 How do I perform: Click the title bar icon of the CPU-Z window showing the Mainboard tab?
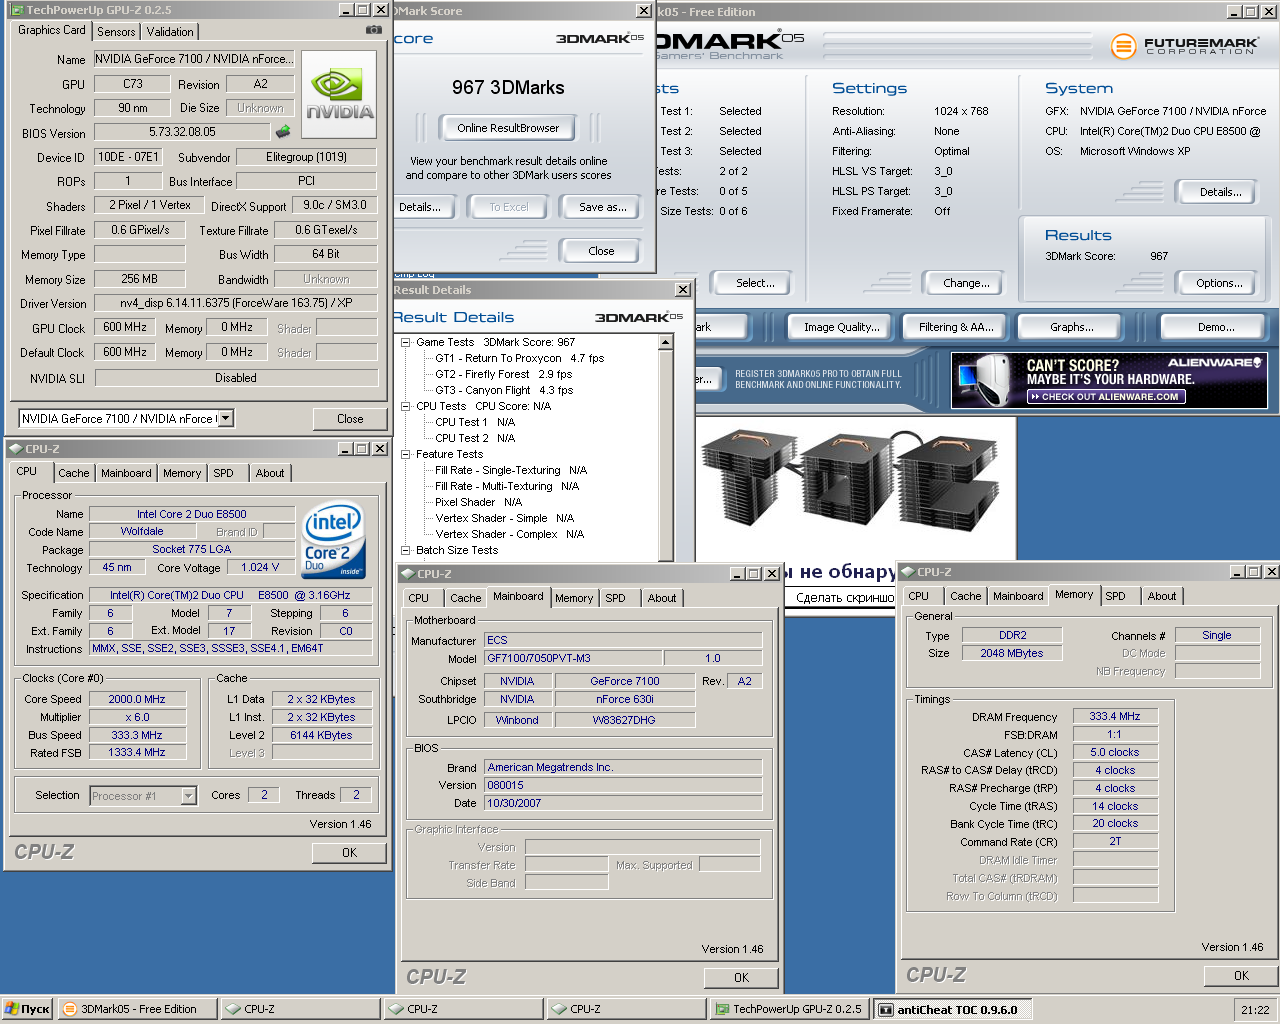(408, 574)
